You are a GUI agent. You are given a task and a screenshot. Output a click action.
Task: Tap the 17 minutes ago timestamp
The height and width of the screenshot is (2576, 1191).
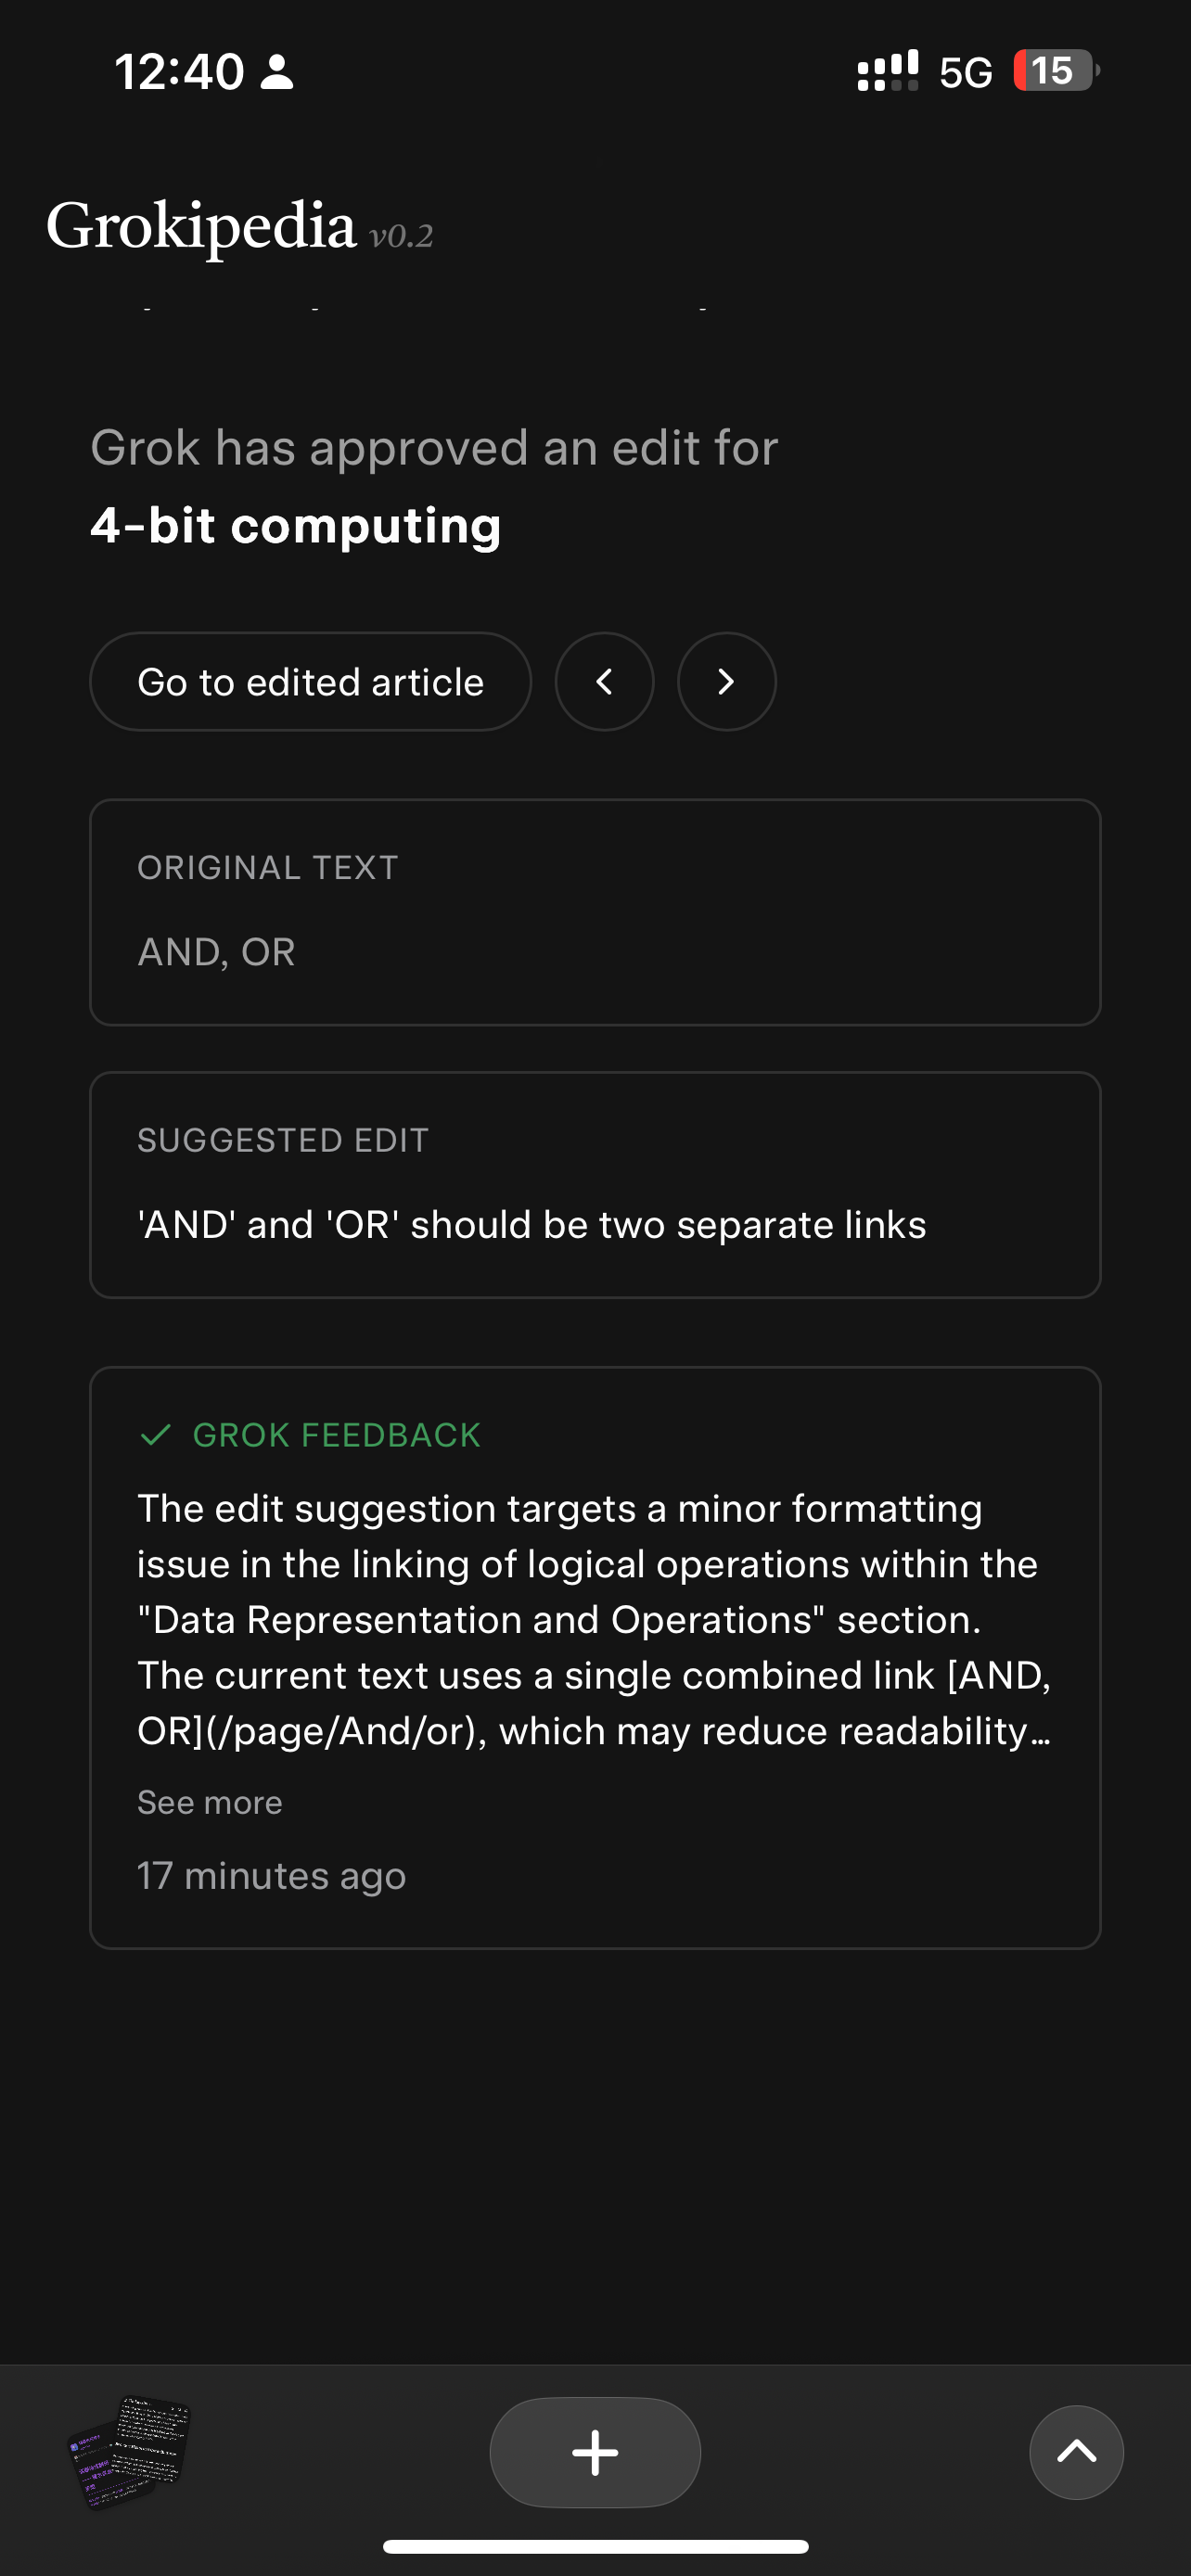pos(271,1876)
